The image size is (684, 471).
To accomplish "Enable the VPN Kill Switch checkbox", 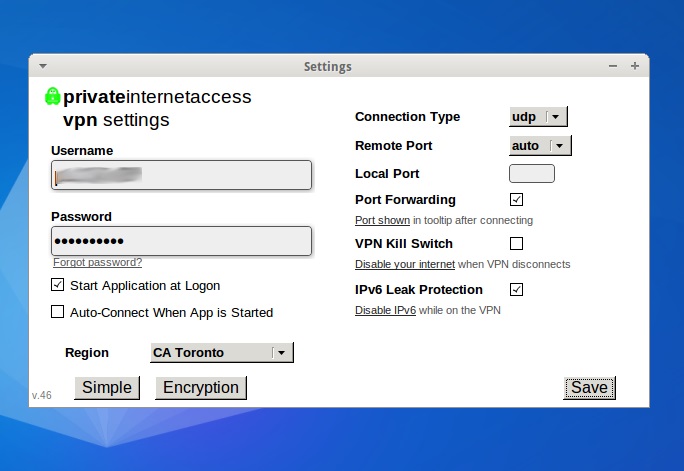I will [x=516, y=243].
